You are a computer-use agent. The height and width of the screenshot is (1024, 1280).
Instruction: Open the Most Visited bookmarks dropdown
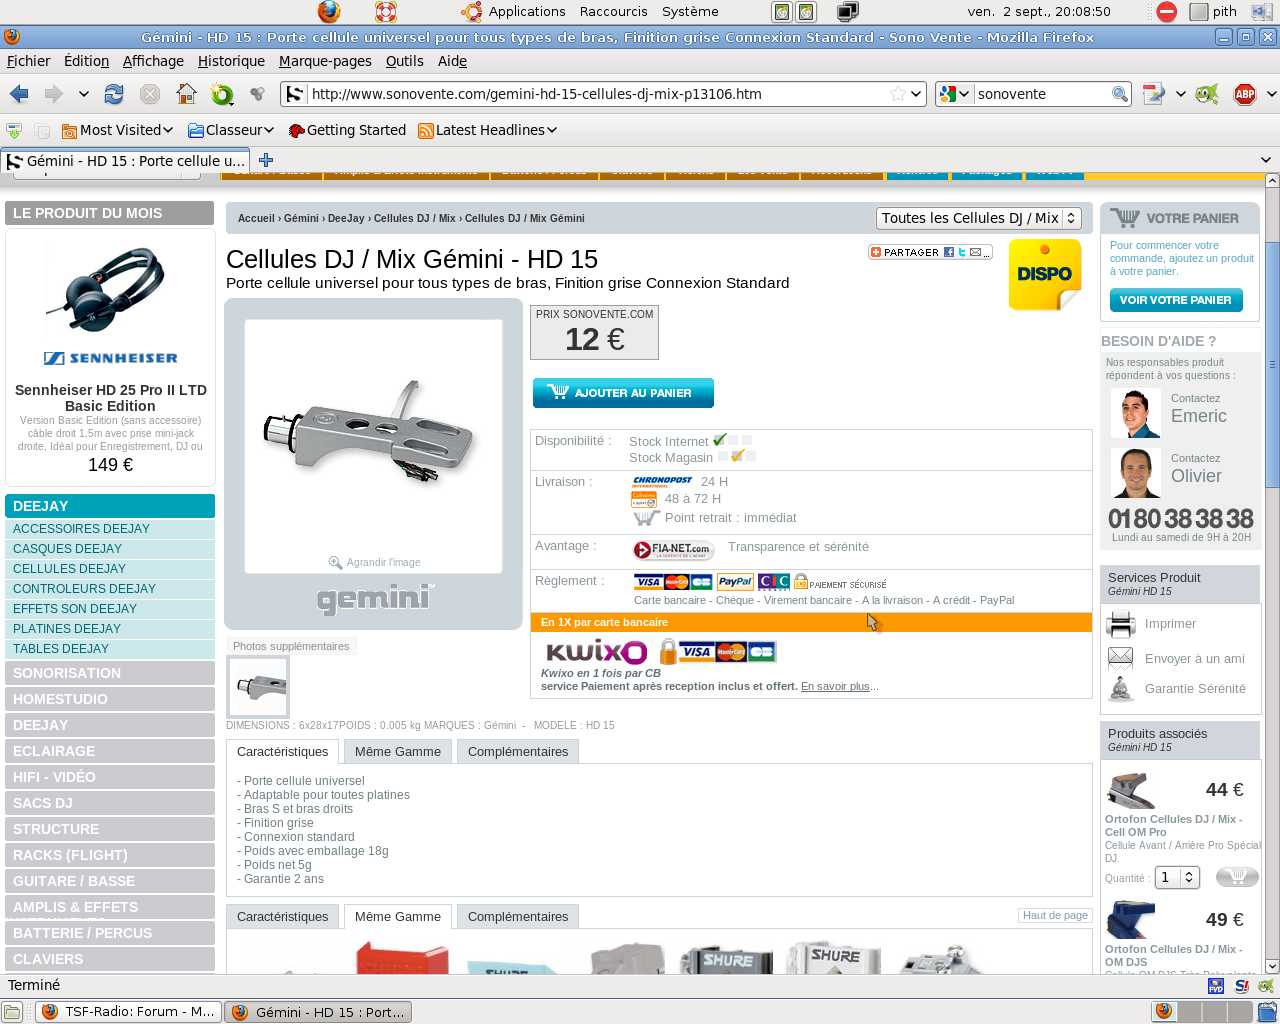[117, 130]
